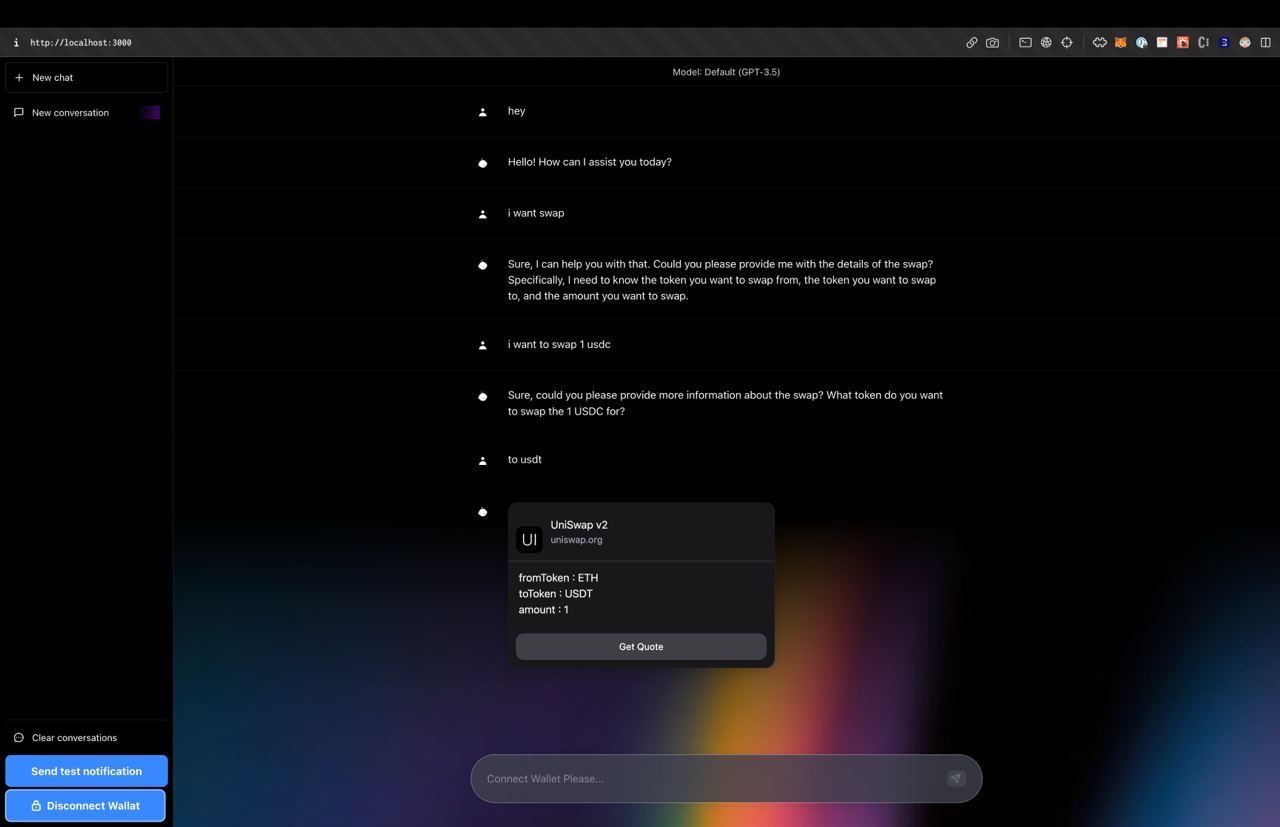1280x827 pixels.
Task: Start a New chat
Action: point(86,77)
